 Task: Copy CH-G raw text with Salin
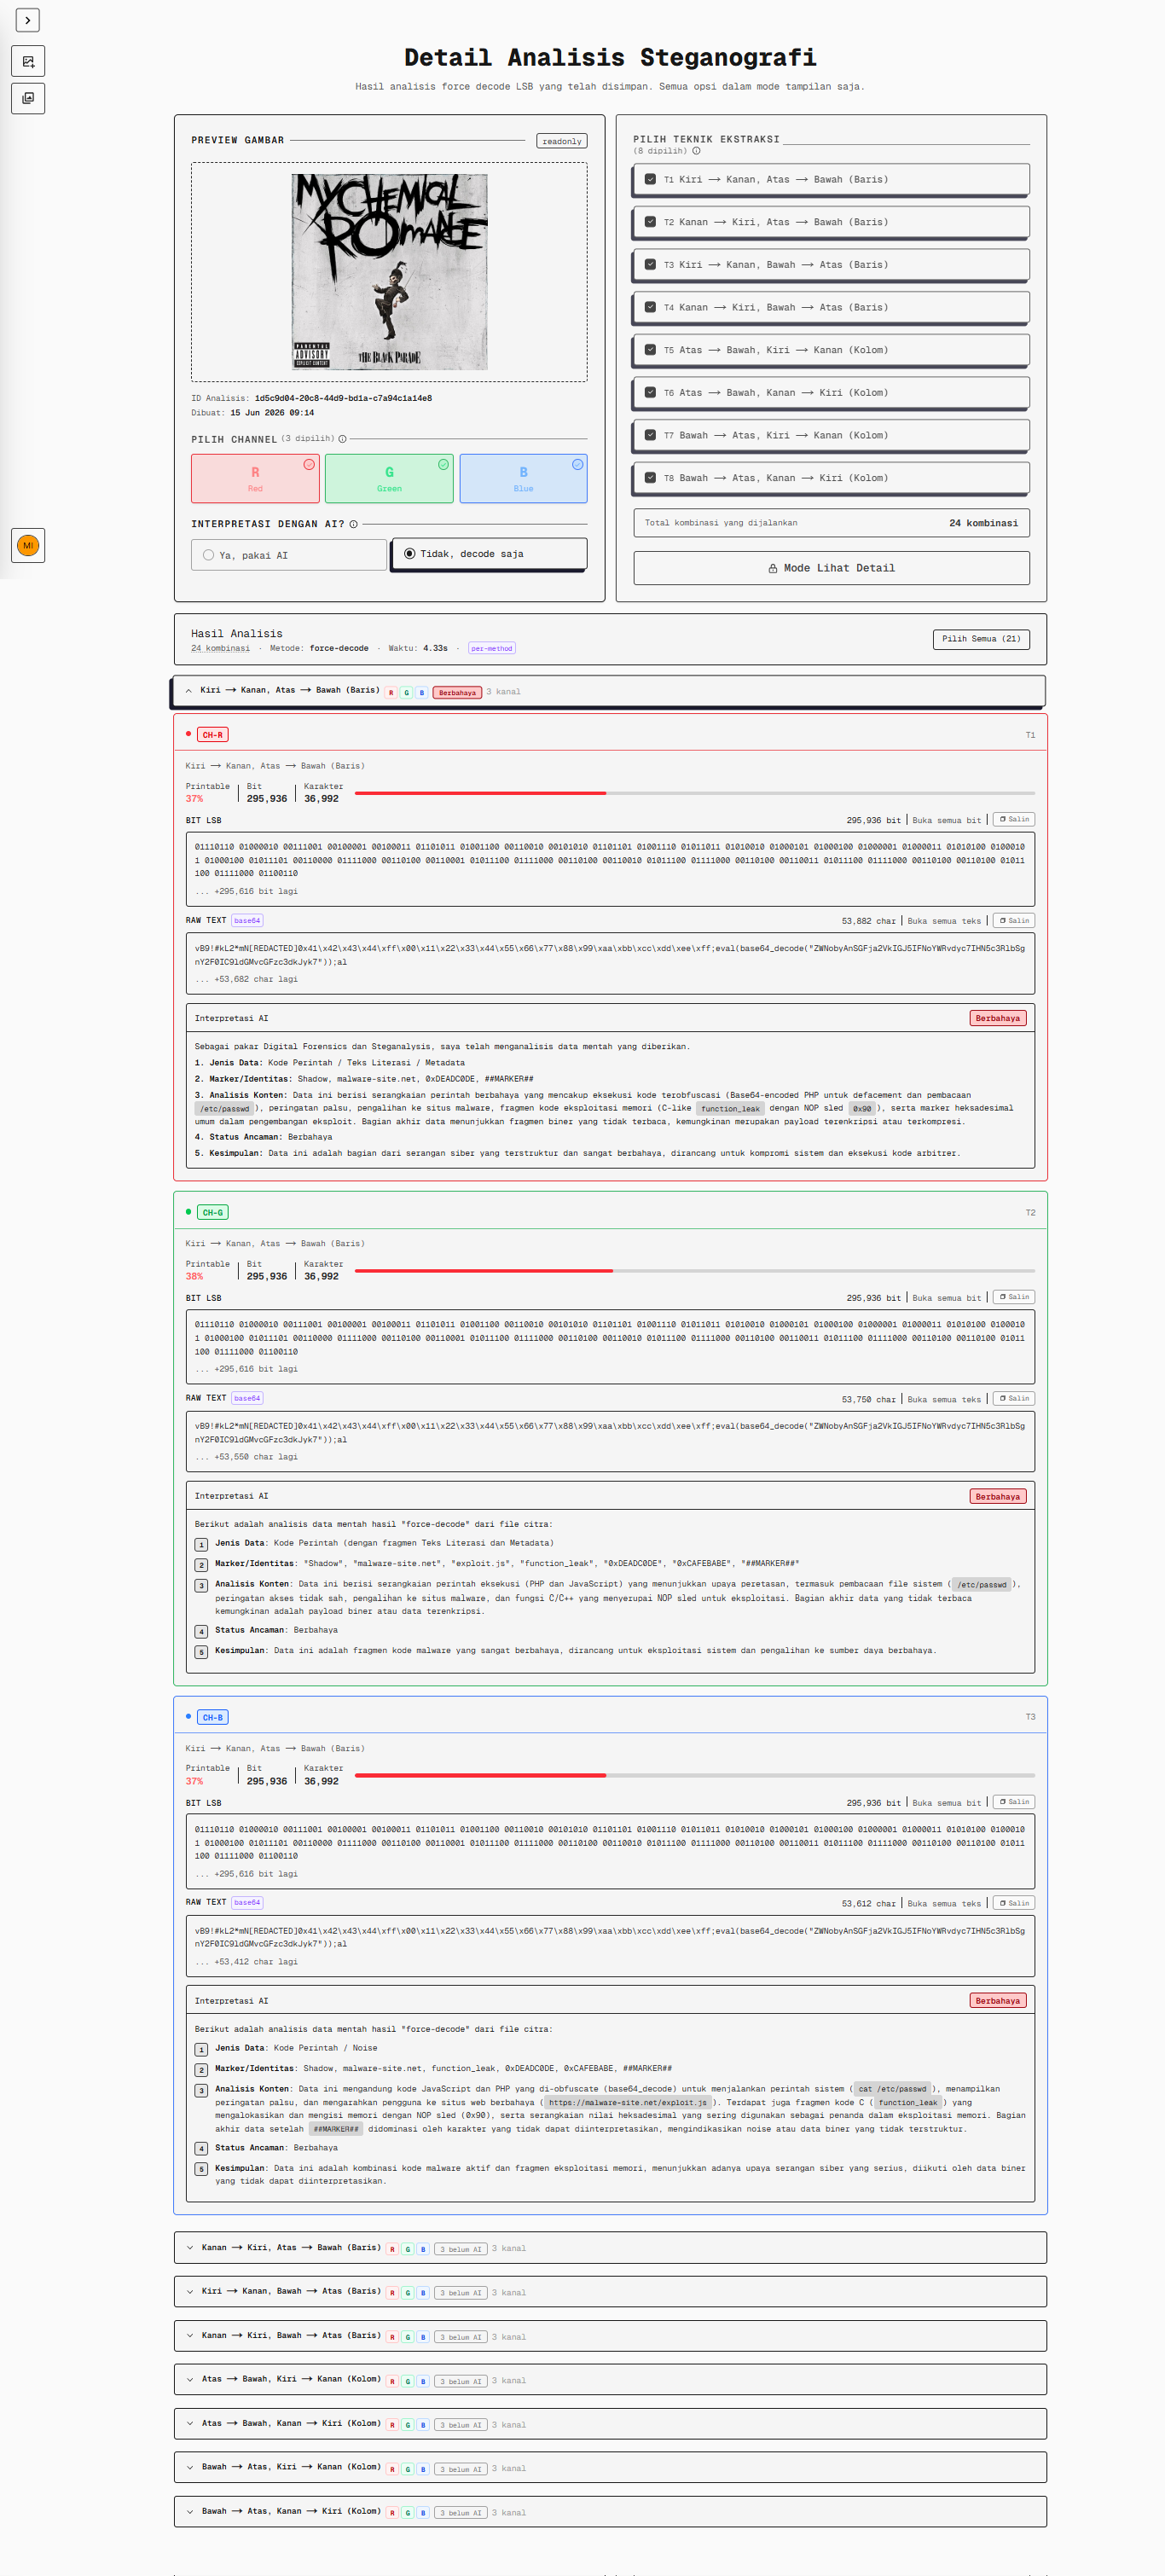1014,1398
